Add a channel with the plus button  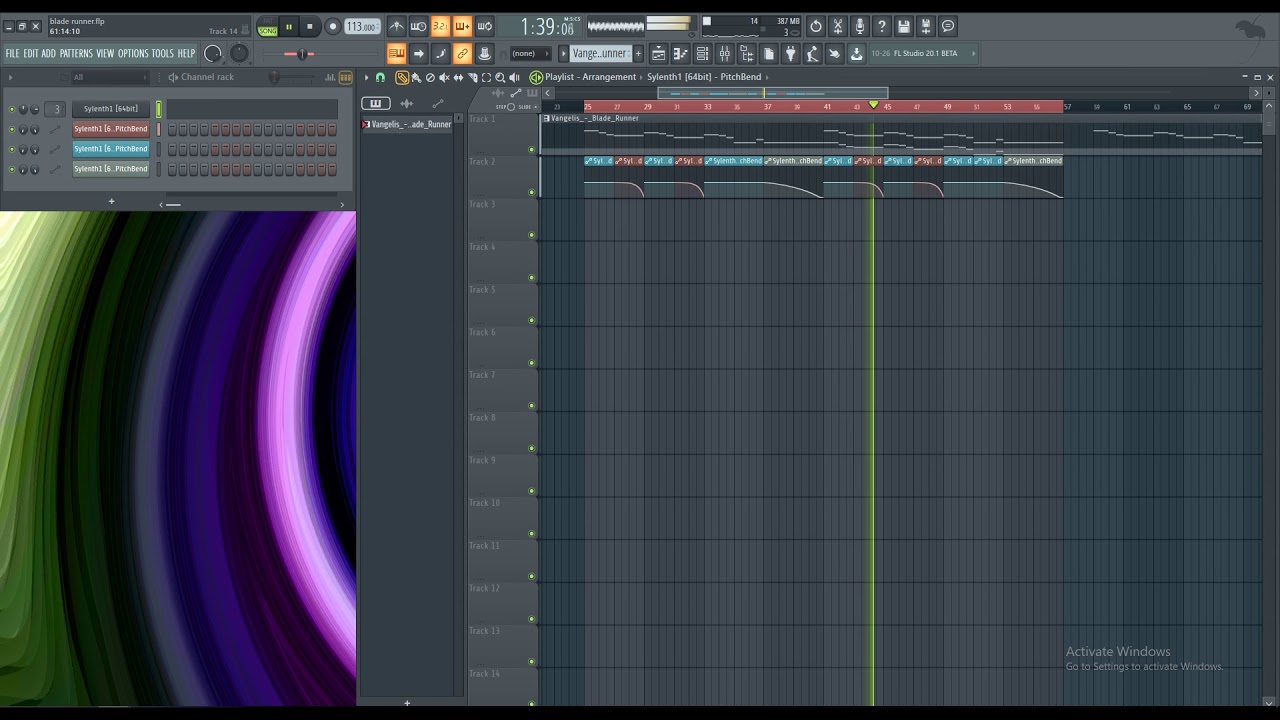[x=111, y=201]
